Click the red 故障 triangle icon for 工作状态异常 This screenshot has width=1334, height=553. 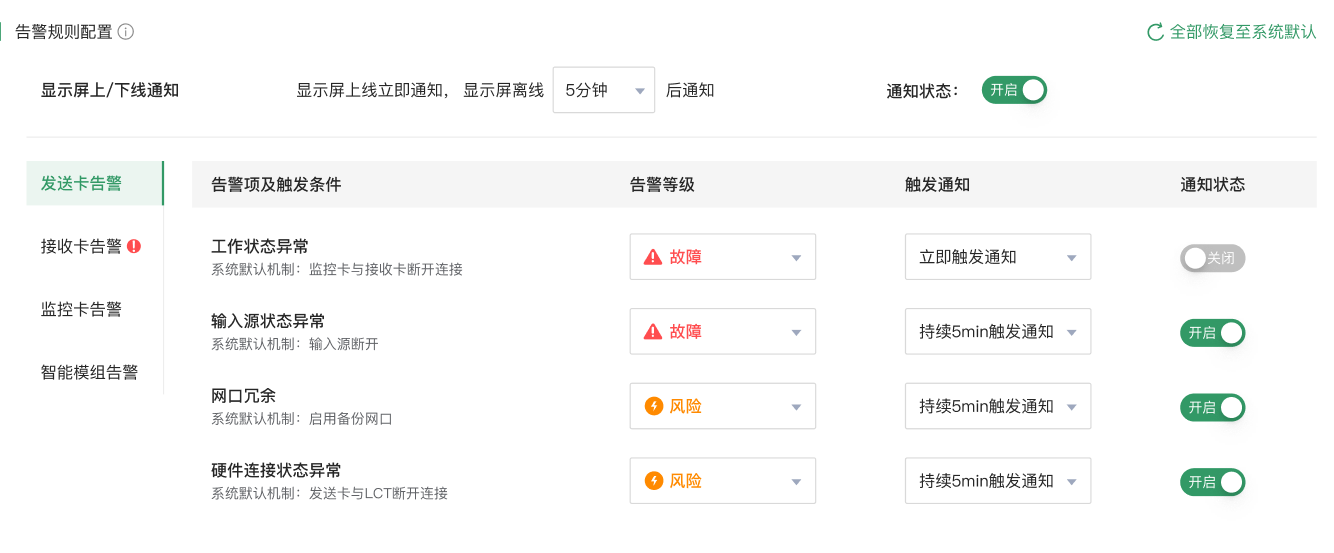click(653, 257)
